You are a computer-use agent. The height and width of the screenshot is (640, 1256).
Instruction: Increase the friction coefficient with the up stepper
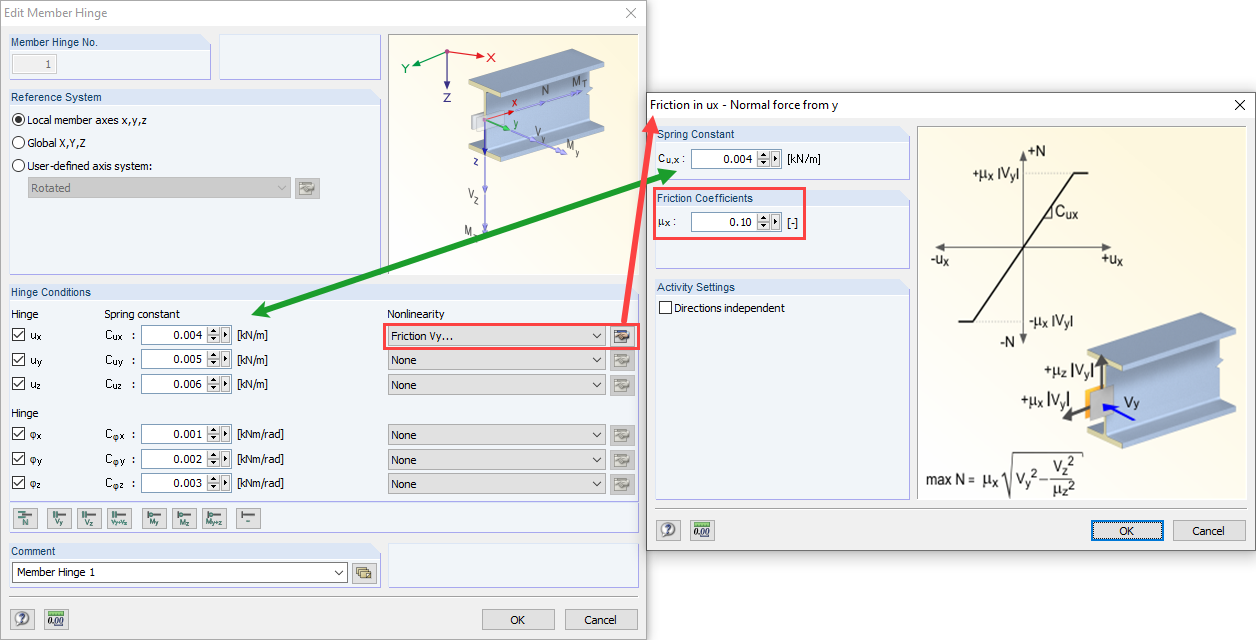762,216
